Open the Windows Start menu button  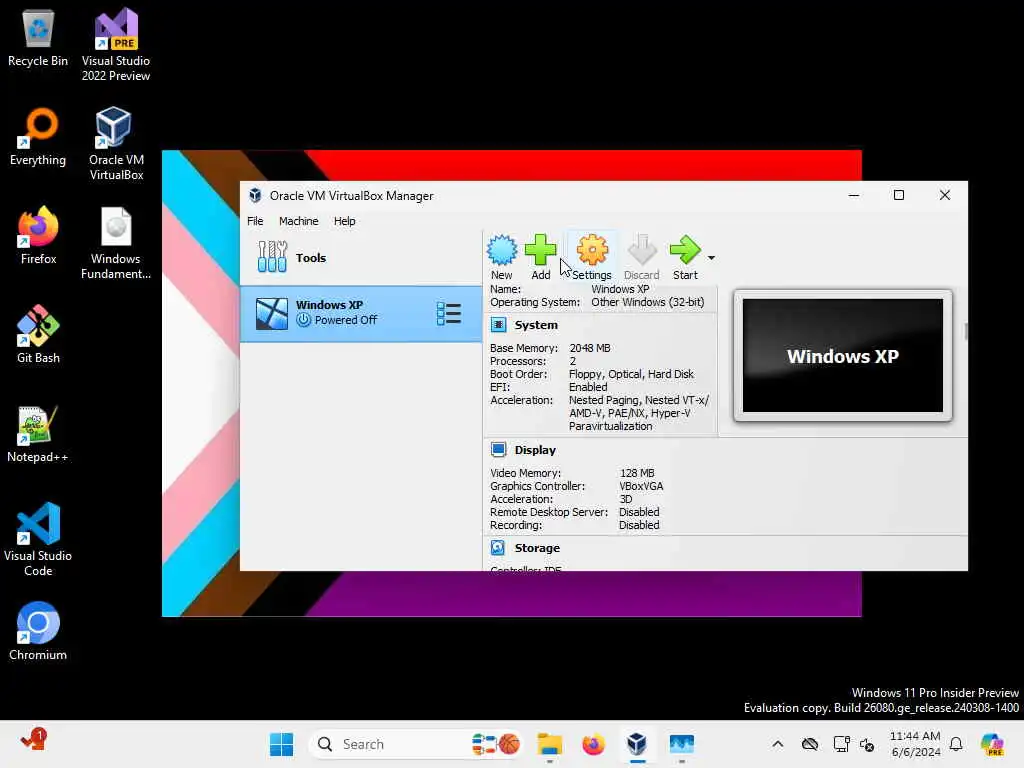[281, 744]
